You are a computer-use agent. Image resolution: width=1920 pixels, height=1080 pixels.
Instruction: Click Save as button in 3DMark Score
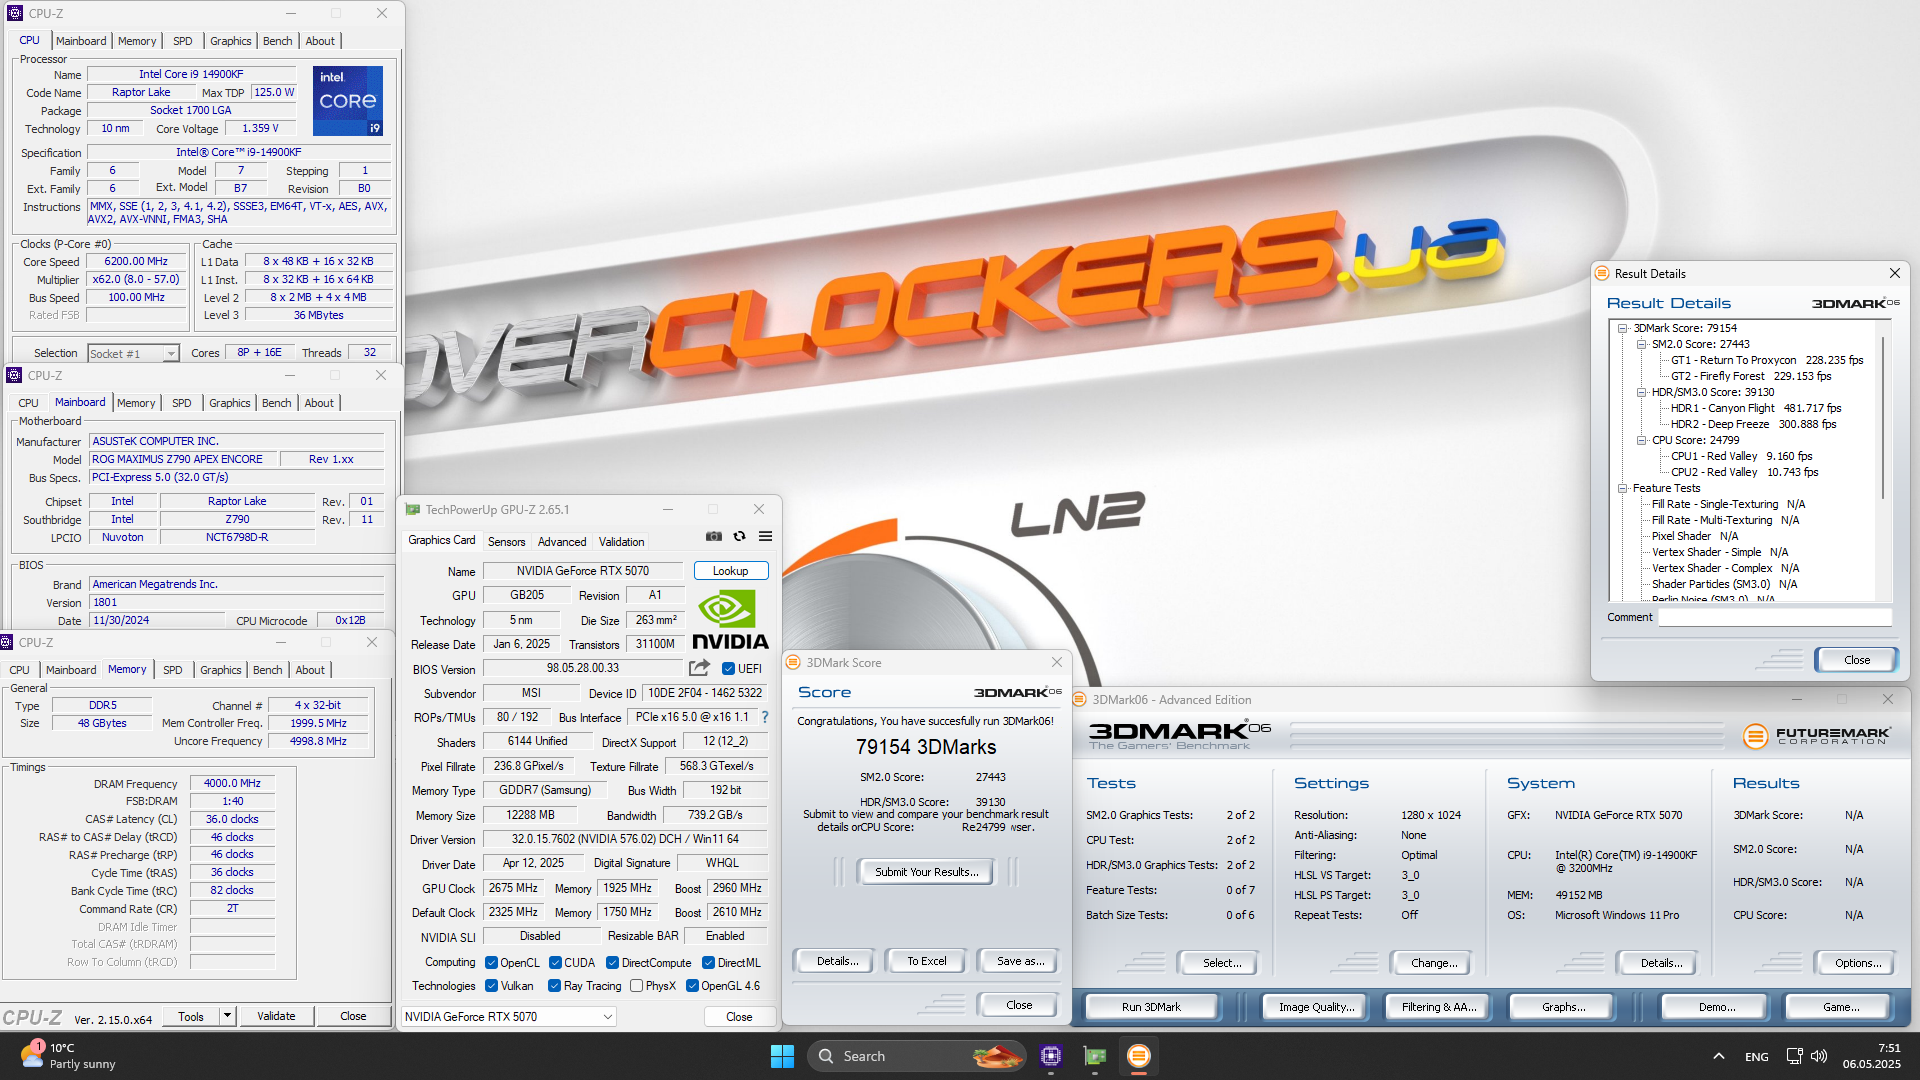[x=1020, y=961]
